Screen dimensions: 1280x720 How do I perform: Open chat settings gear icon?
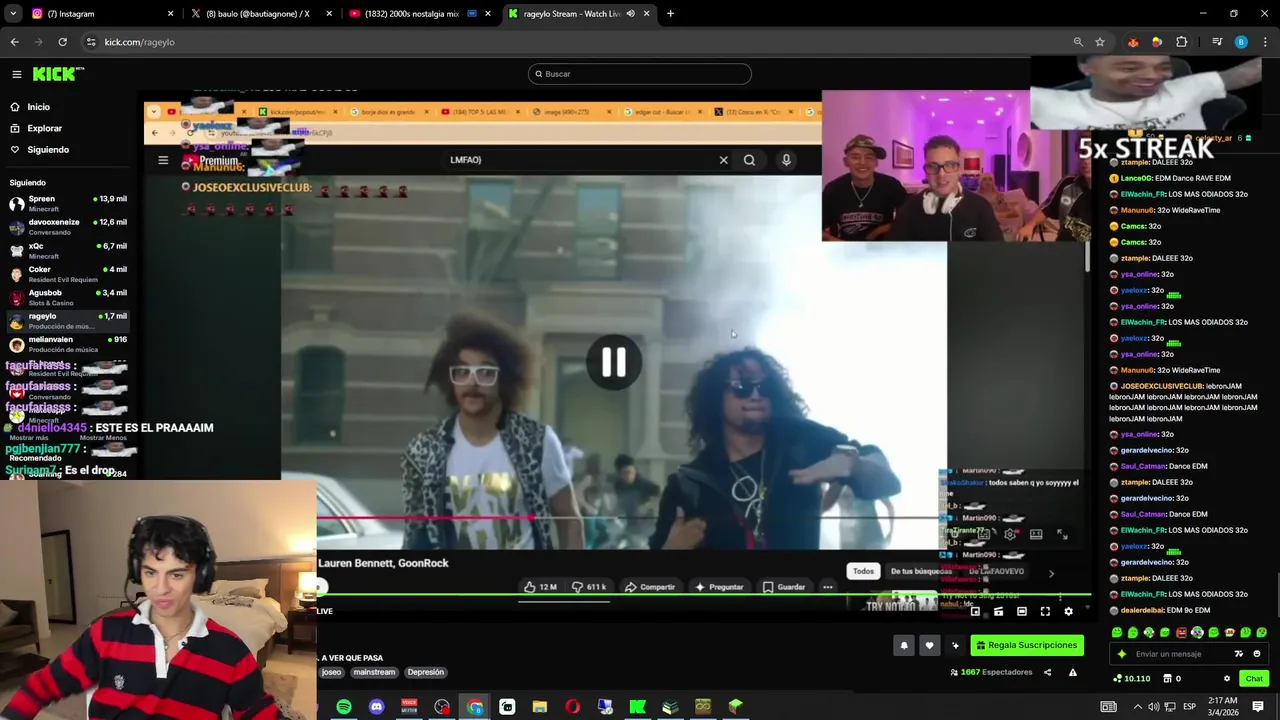[x=1227, y=679]
